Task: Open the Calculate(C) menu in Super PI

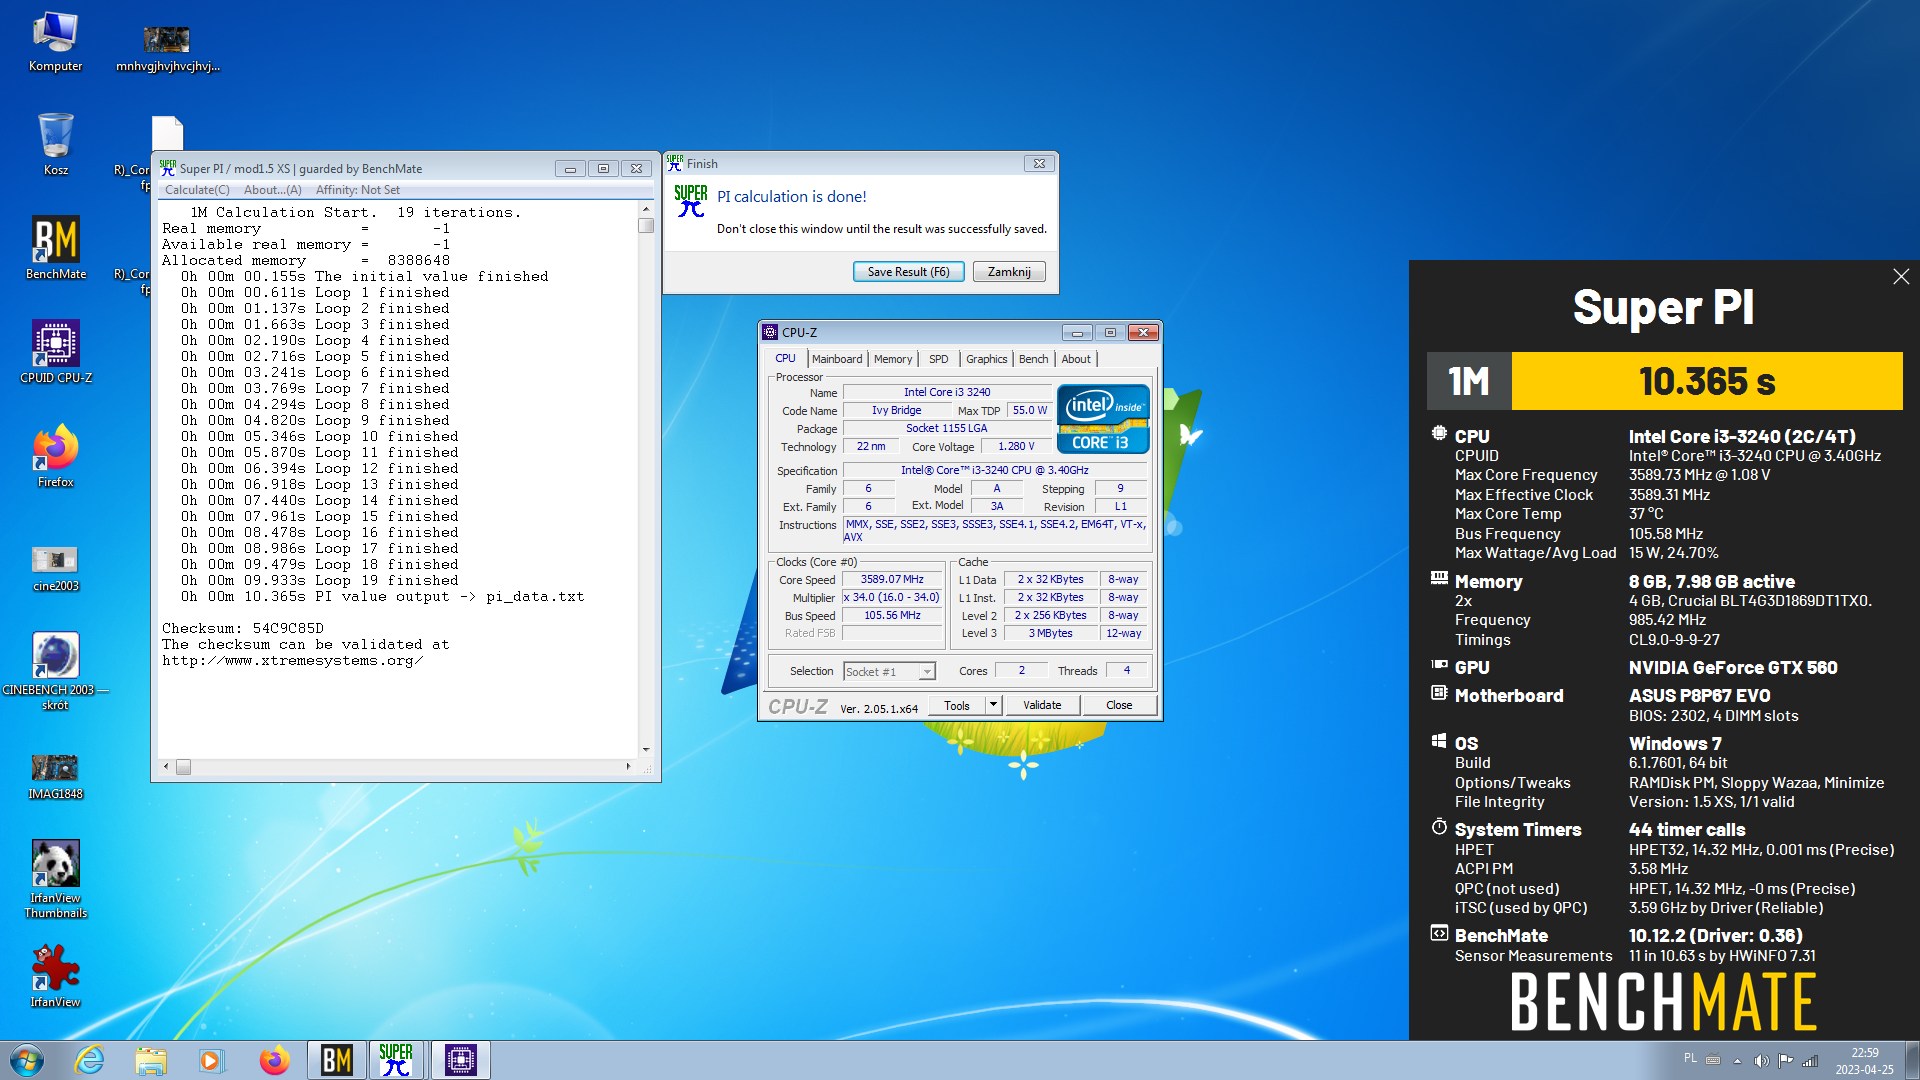Action: coord(197,190)
